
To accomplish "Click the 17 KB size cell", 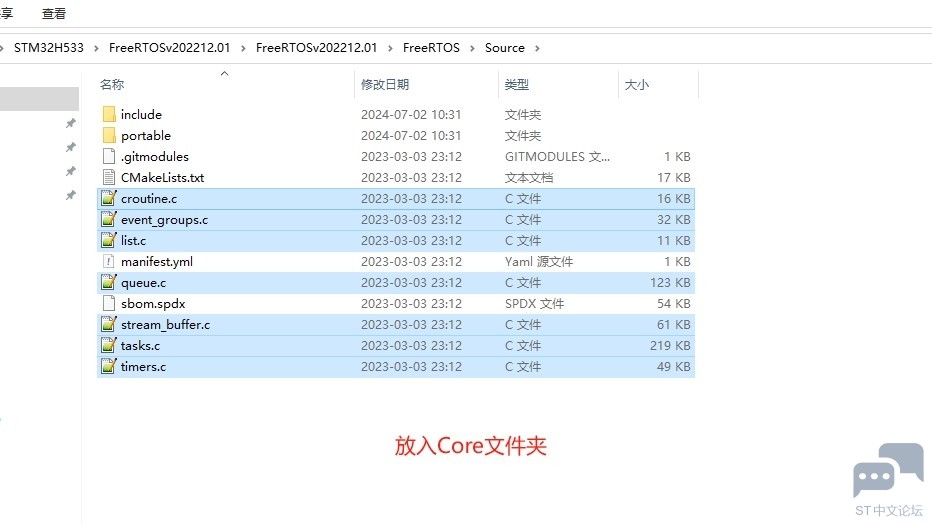I will point(673,177).
